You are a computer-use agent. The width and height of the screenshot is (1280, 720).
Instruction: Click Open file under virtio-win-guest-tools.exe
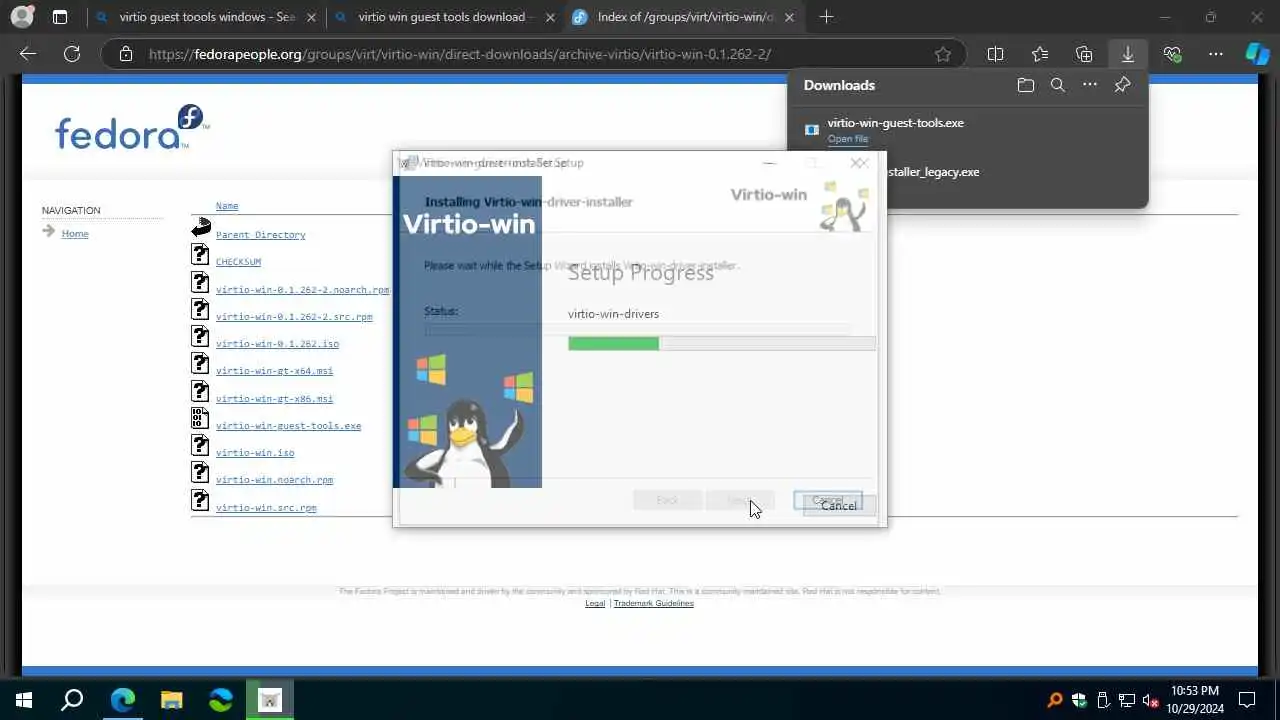pyautogui.click(x=848, y=139)
